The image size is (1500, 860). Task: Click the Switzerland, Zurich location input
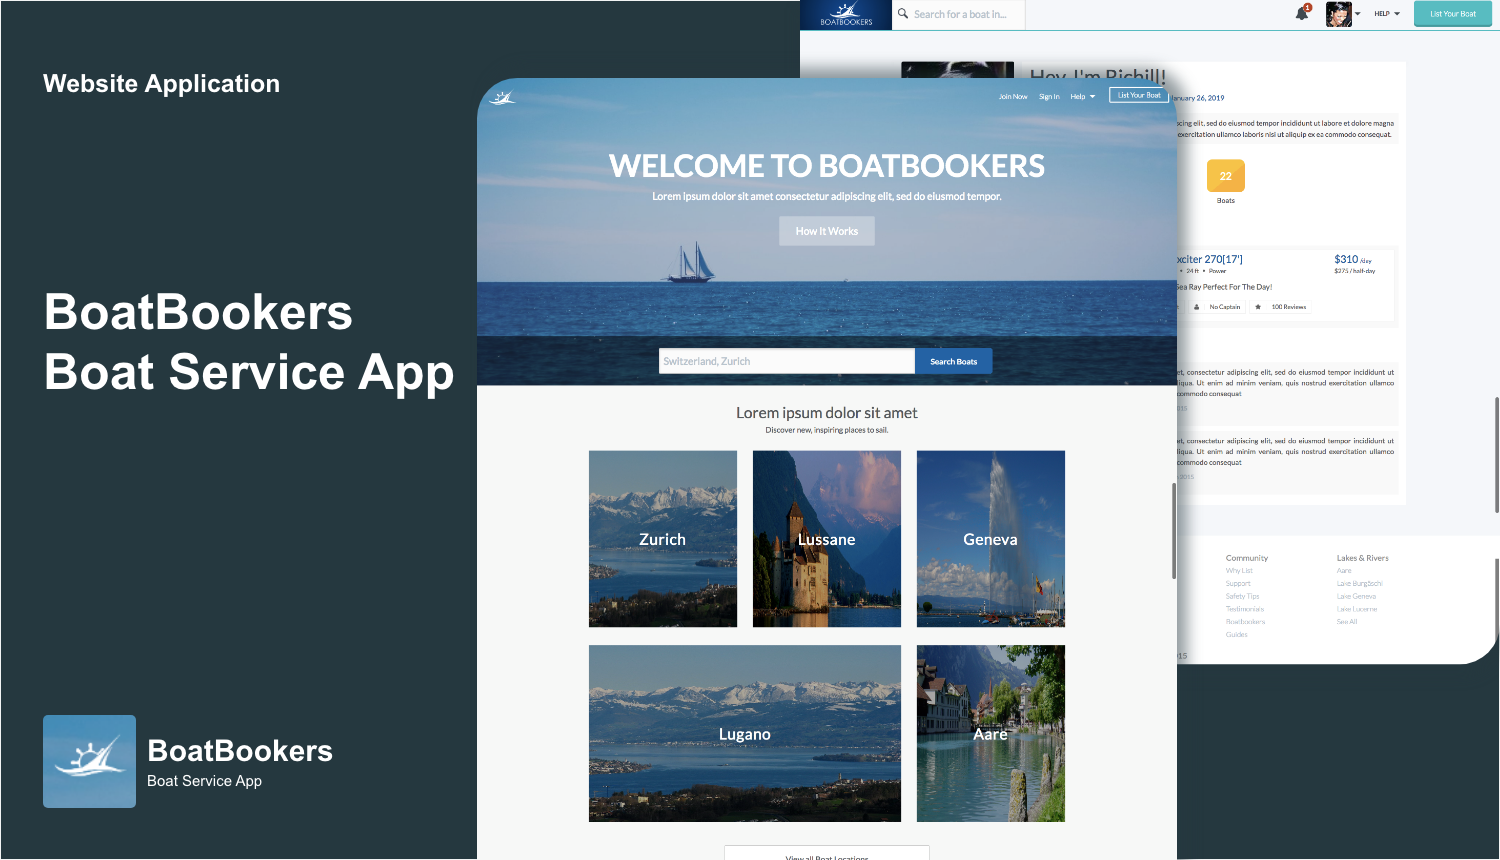pos(787,361)
